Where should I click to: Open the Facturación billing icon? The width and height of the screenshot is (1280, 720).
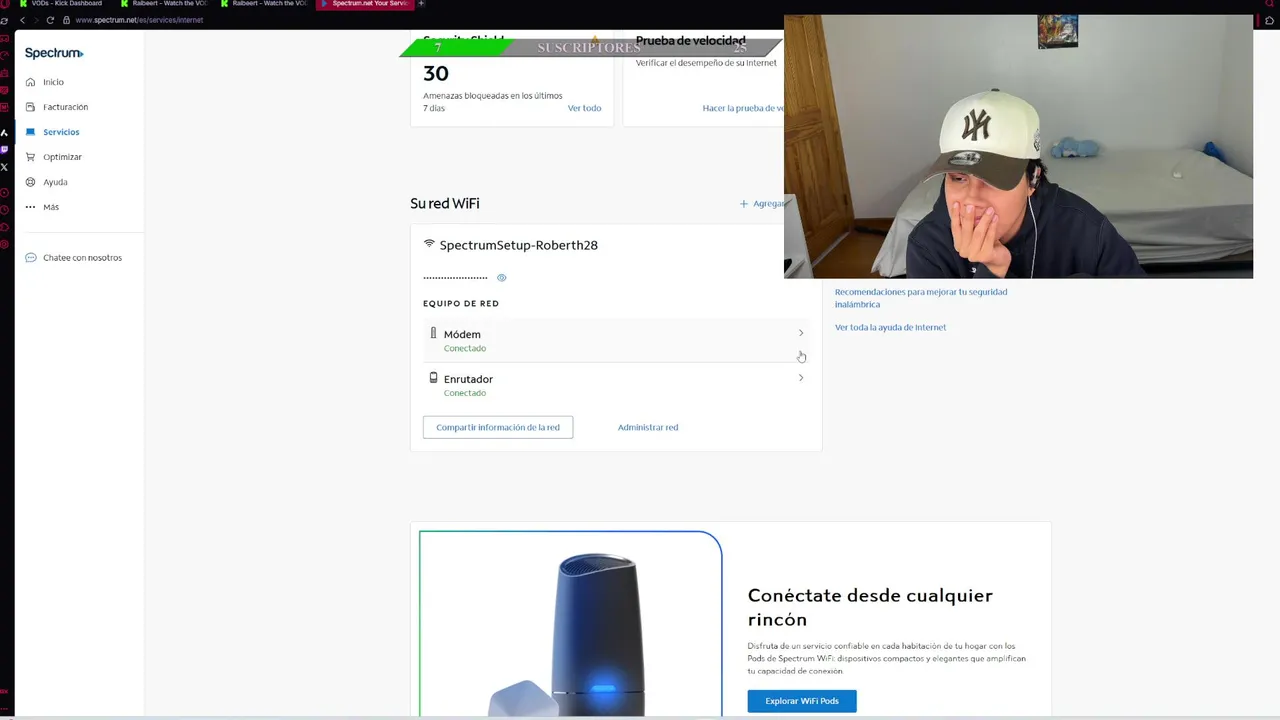30,107
